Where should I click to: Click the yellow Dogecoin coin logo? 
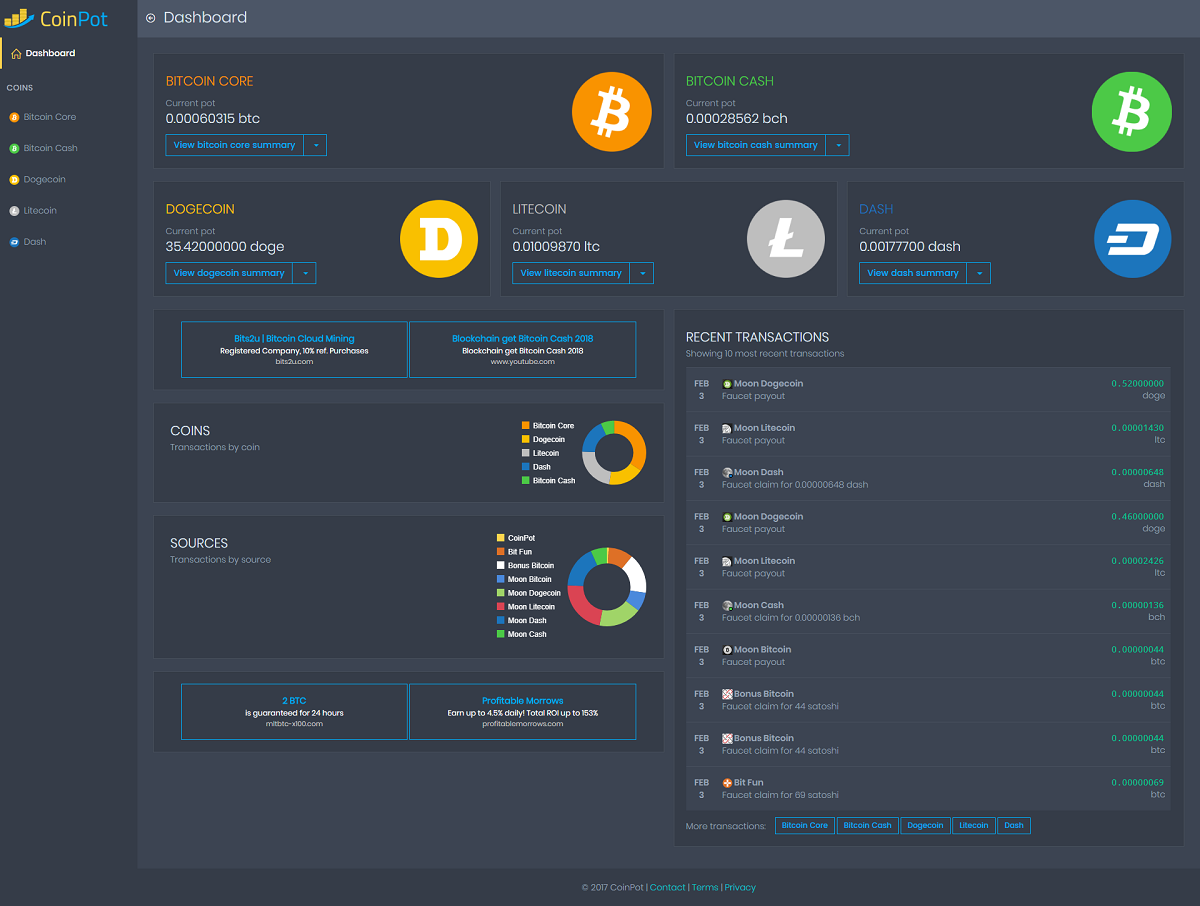439,239
